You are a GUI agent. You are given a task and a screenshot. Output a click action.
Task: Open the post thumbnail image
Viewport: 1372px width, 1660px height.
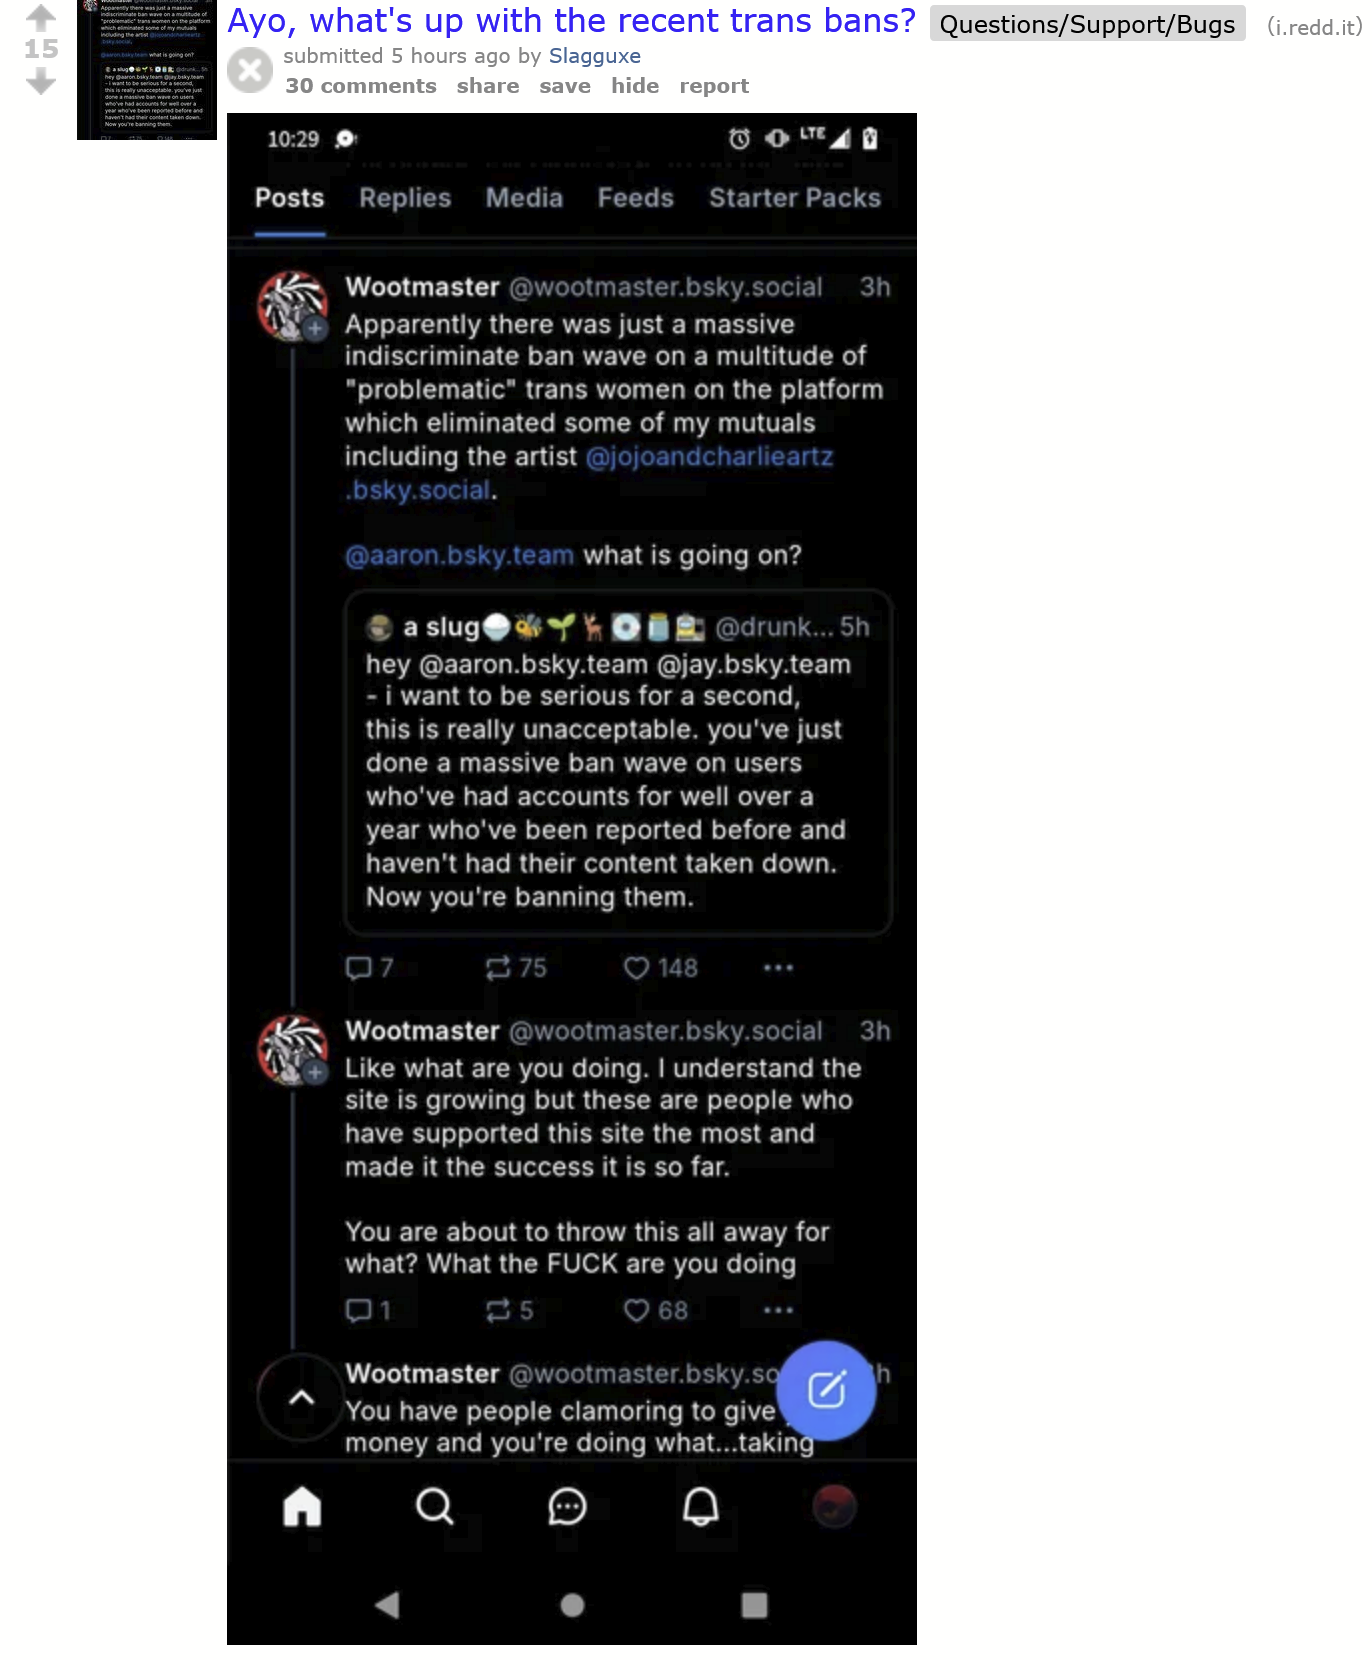click(147, 70)
